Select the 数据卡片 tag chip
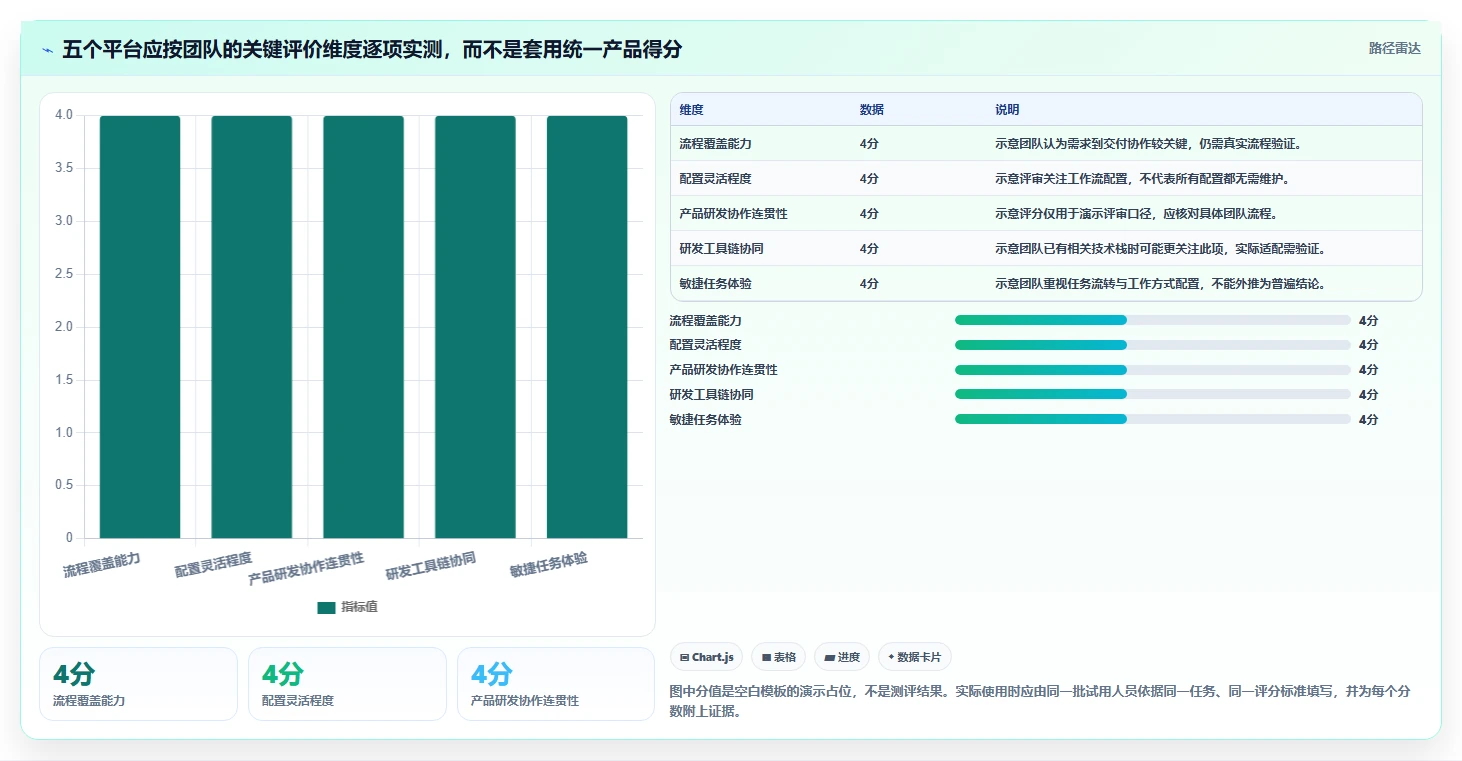The height and width of the screenshot is (761, 1462). point(915,657)
